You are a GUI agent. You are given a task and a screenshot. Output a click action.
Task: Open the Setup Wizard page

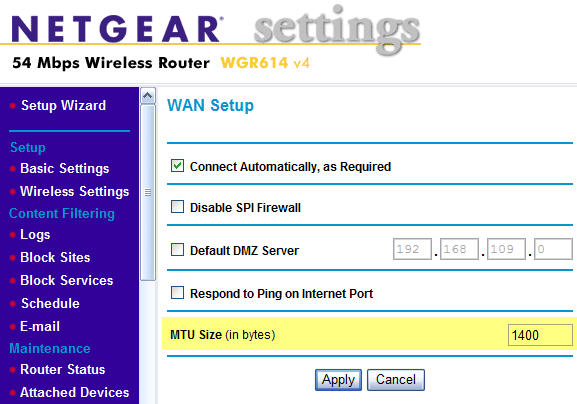pyautogui.click(x=63, y=106)
